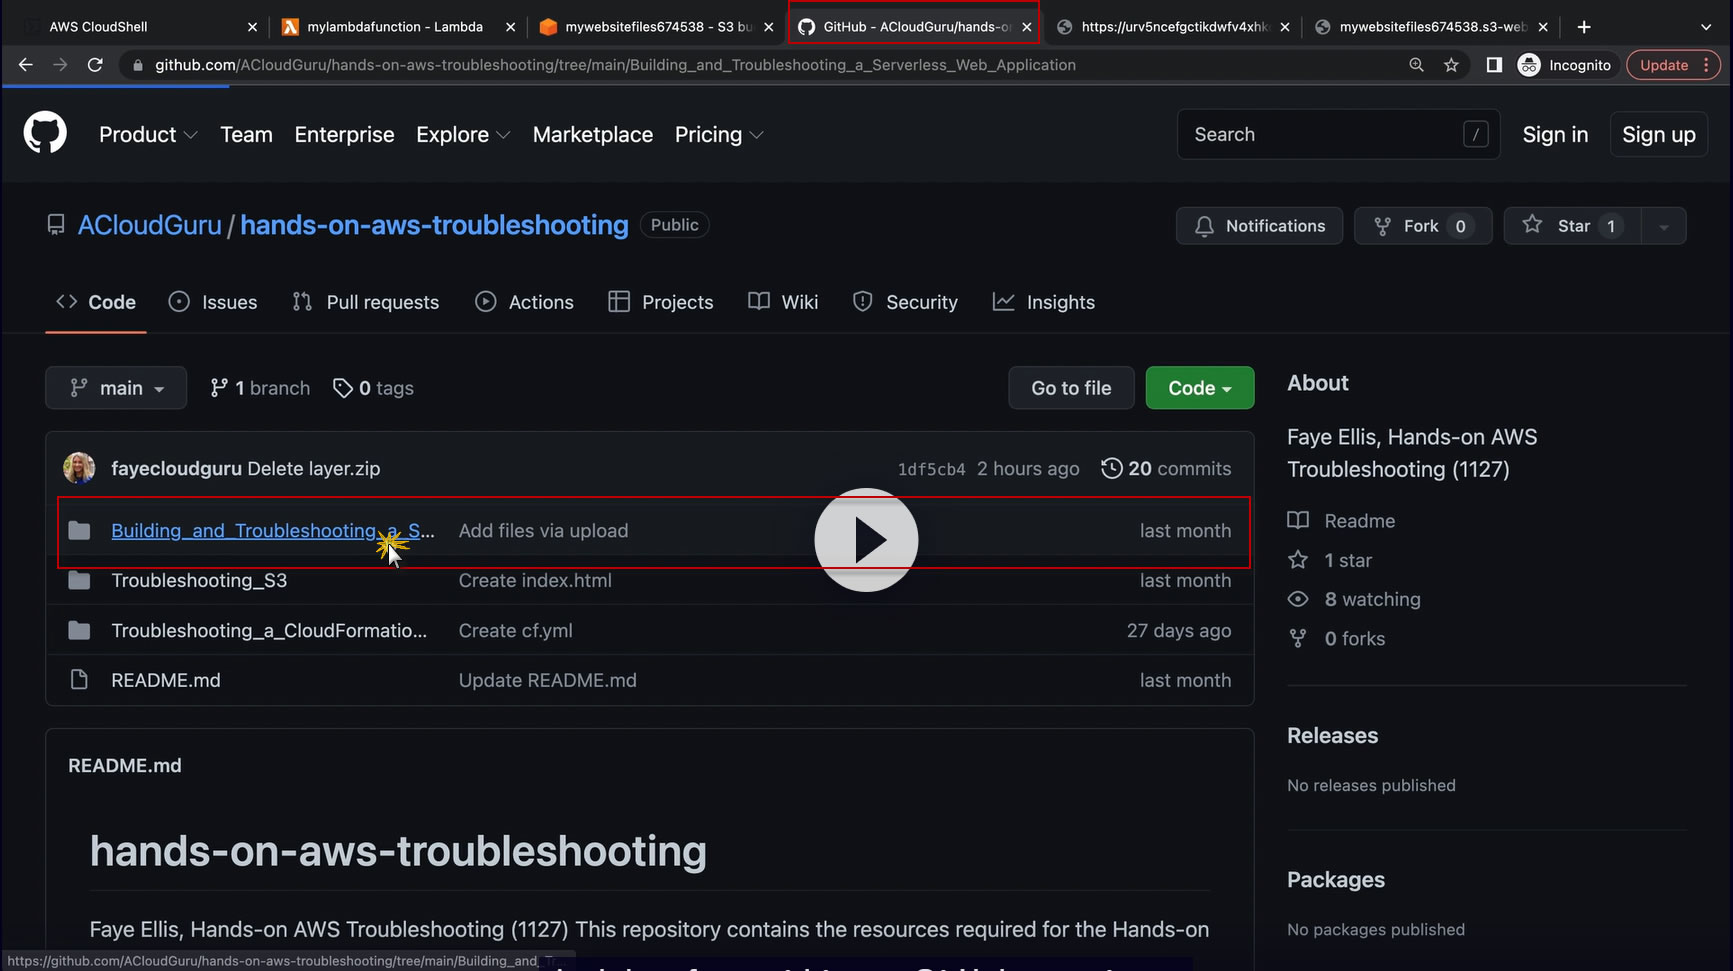
Task: Jump to Readme from About sidebar
Action: click(x=1341, y=521)
